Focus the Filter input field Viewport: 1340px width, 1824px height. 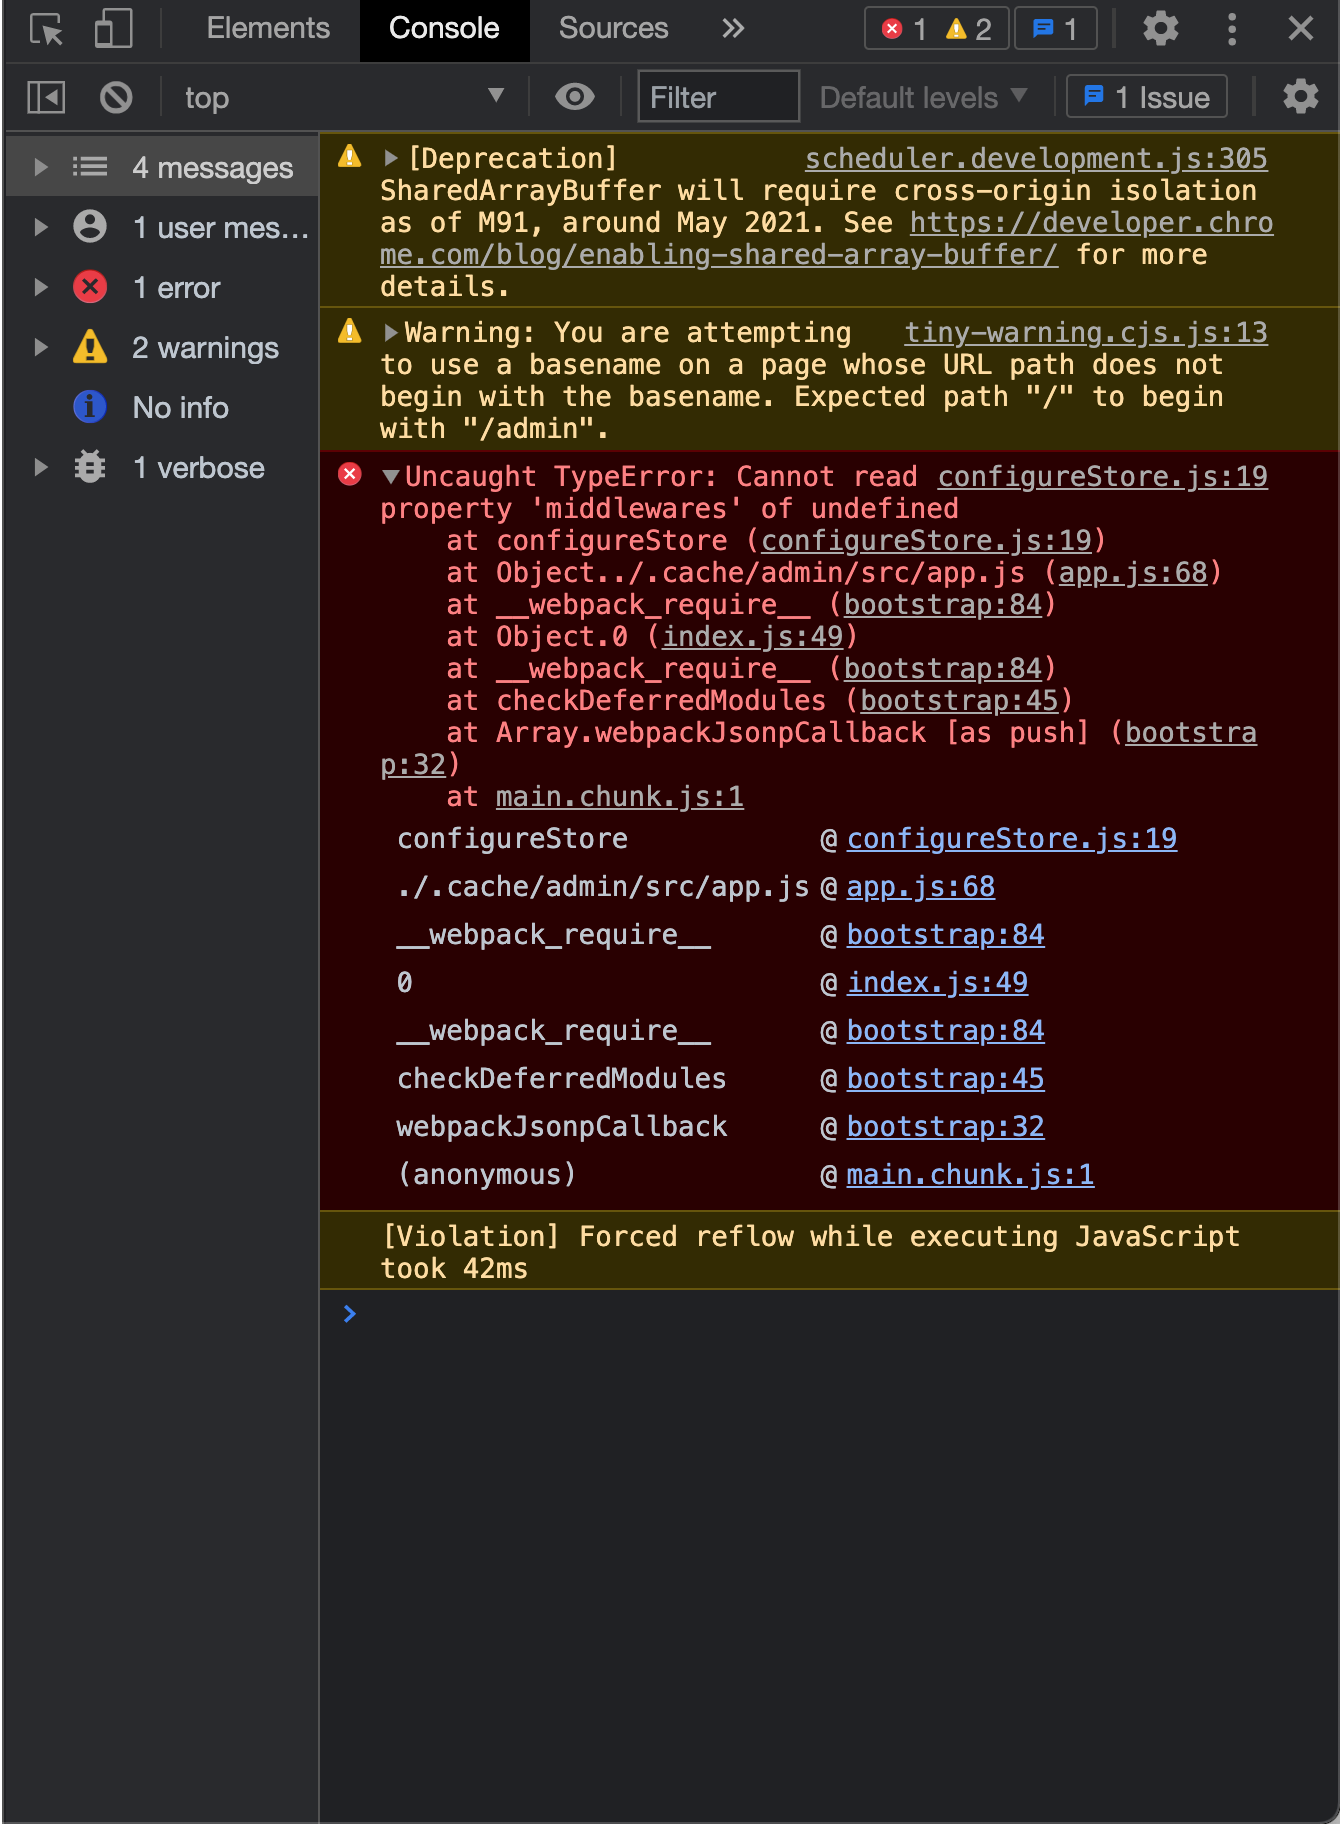[718, 97]
